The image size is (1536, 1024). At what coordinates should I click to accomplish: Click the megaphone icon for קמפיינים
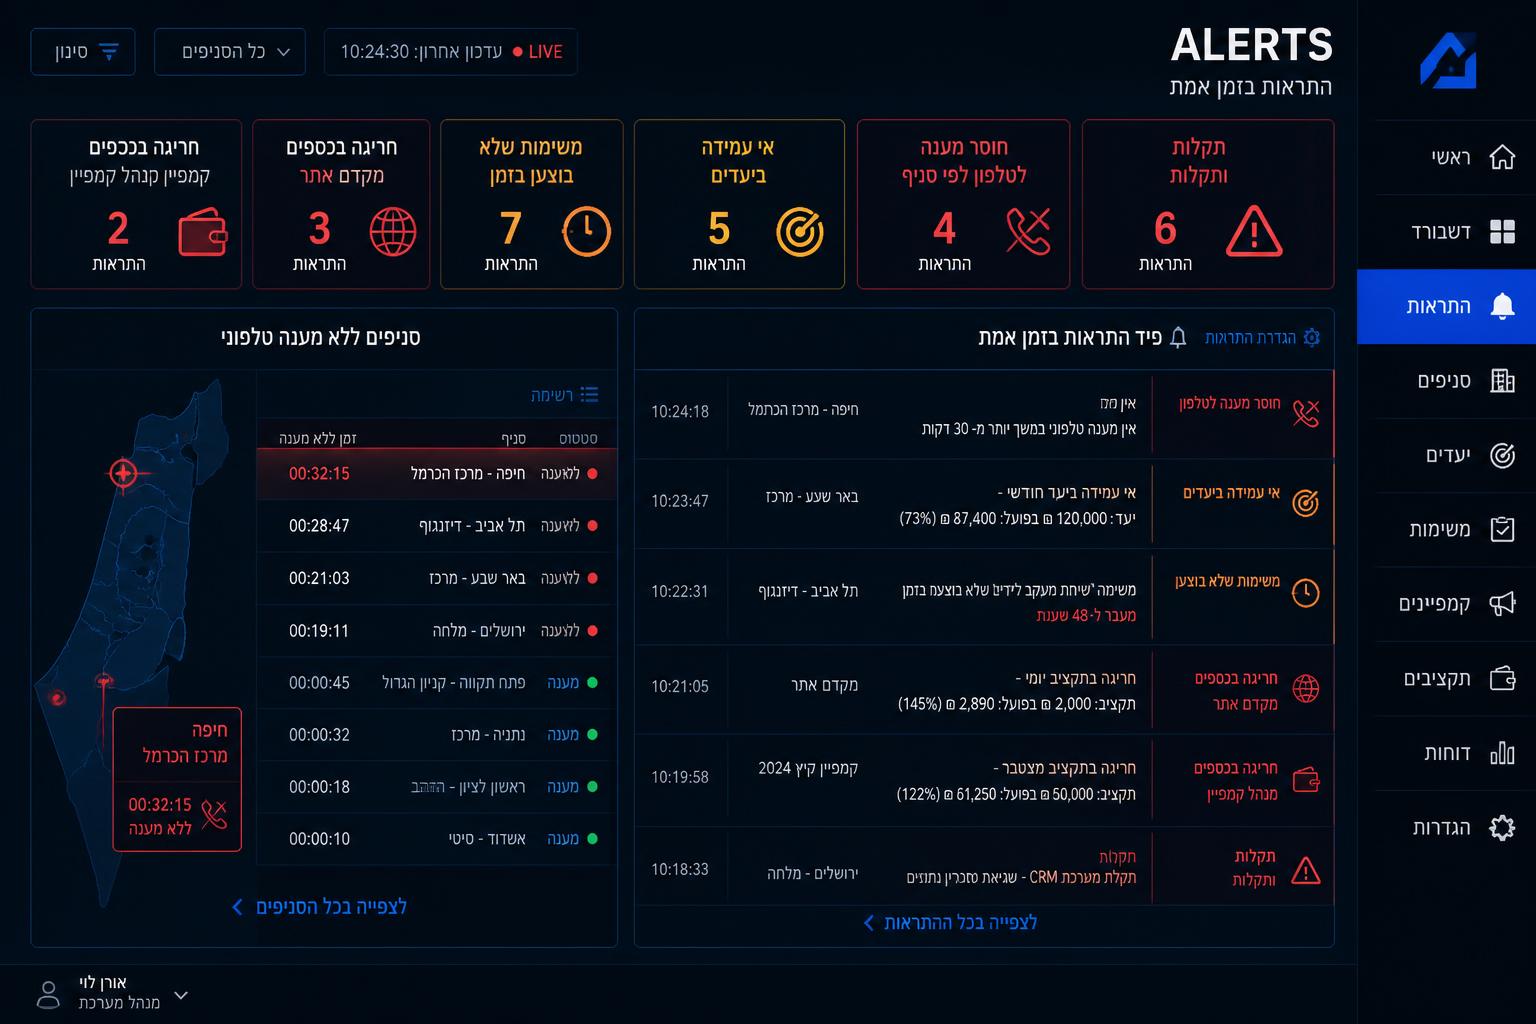point(1502,603)
